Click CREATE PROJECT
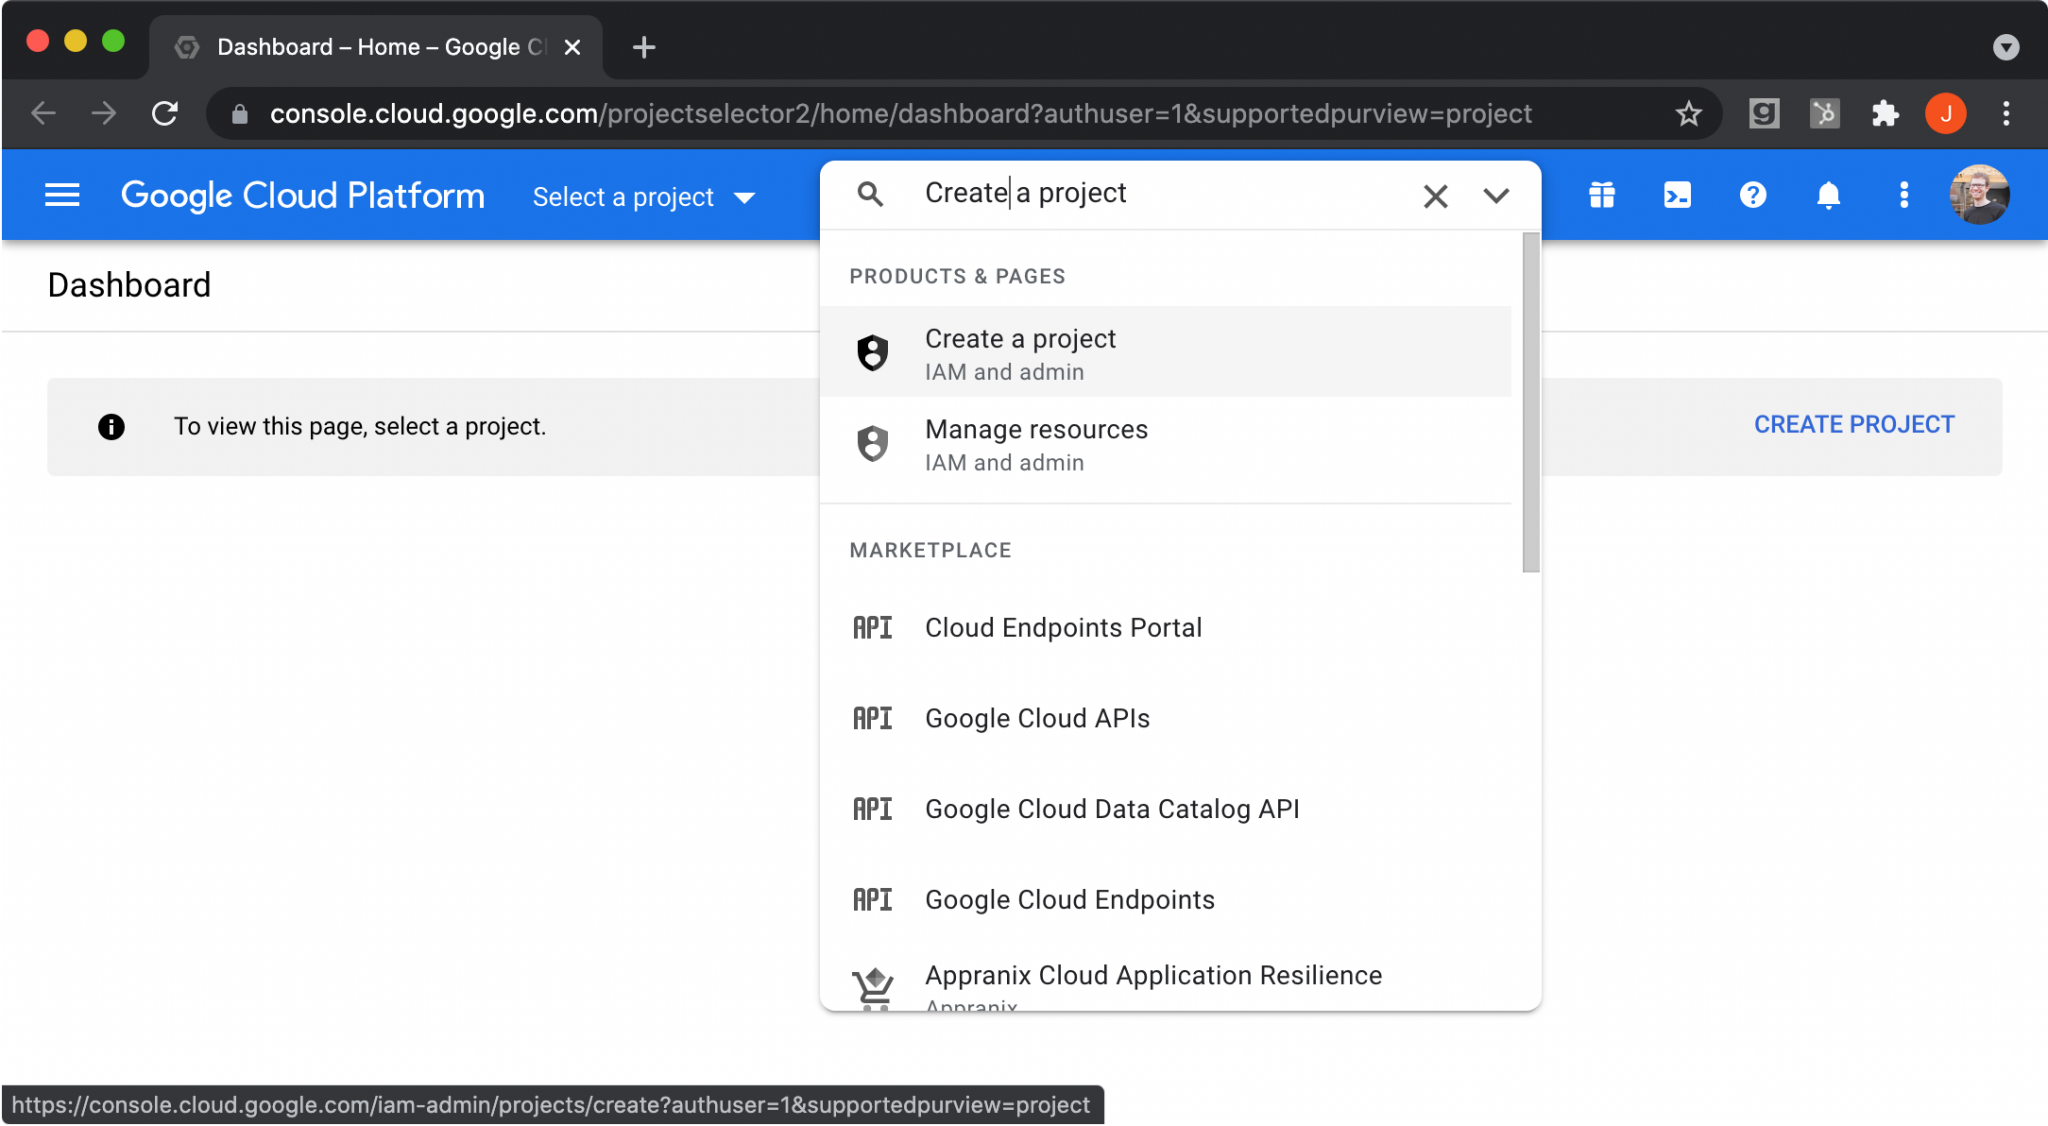Viewport: 2048px width, 1126px height. pos(1854,424)
